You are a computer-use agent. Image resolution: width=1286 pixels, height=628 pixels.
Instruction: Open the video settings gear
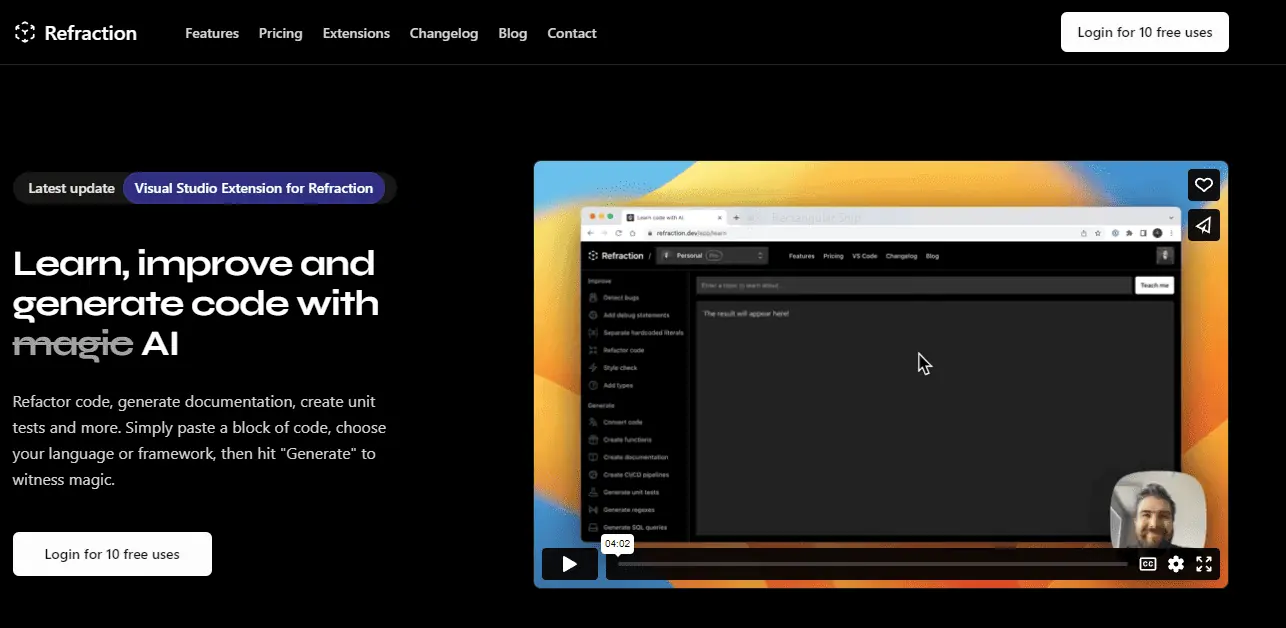pyautogui.click(x=1176, y=564)
